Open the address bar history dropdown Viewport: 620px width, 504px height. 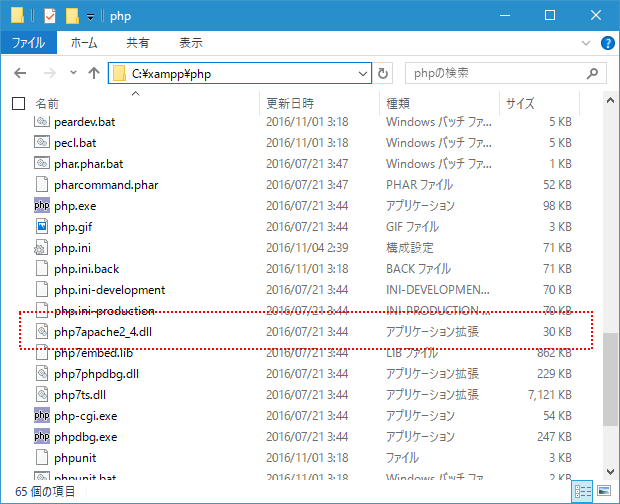pyautogui.click(x=363, y=74)
